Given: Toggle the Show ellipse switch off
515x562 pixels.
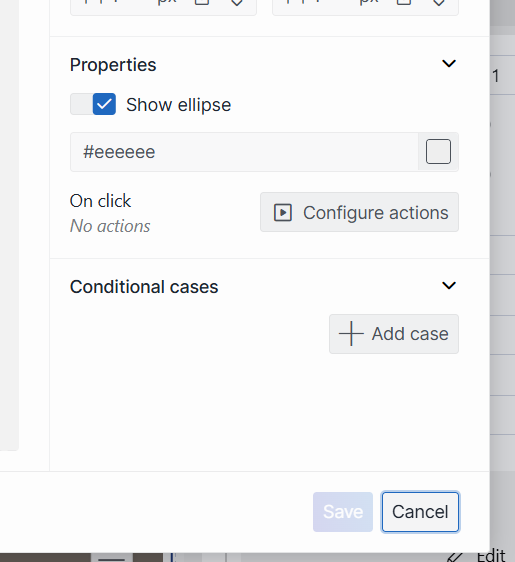Looking at the screenshot, I should [93, 104].
